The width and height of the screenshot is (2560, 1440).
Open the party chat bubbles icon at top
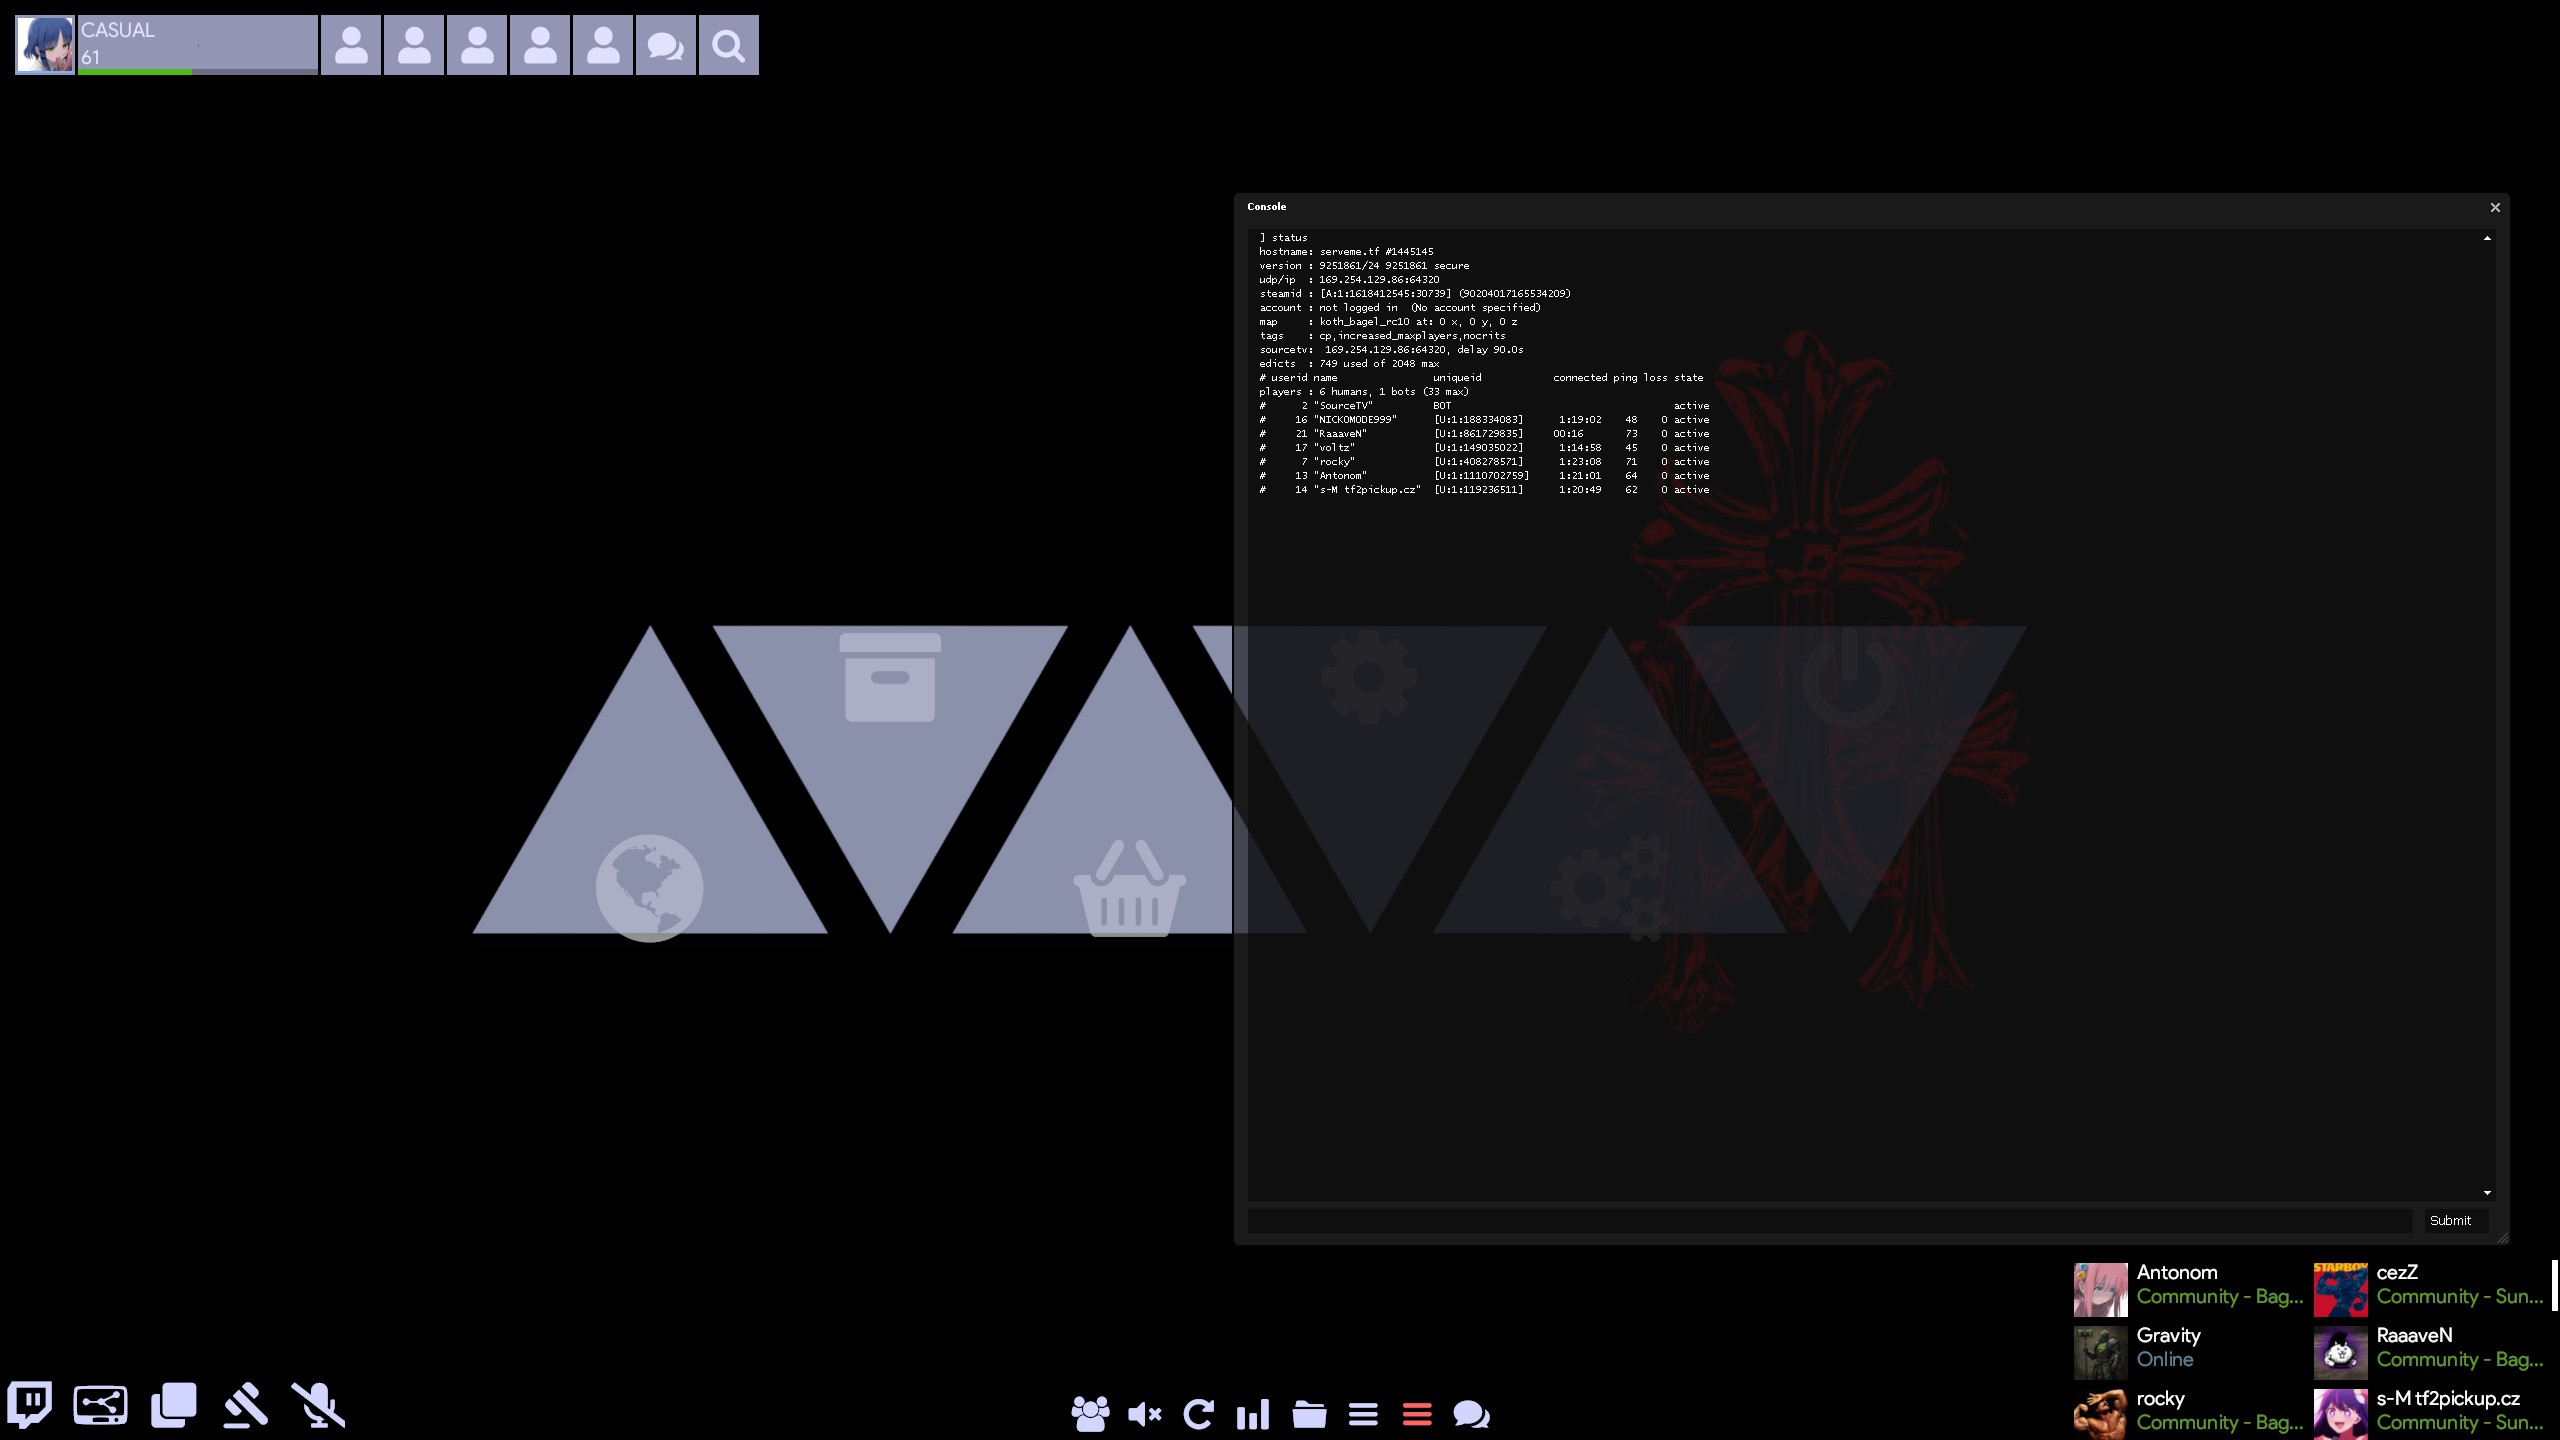pos(665,45)
